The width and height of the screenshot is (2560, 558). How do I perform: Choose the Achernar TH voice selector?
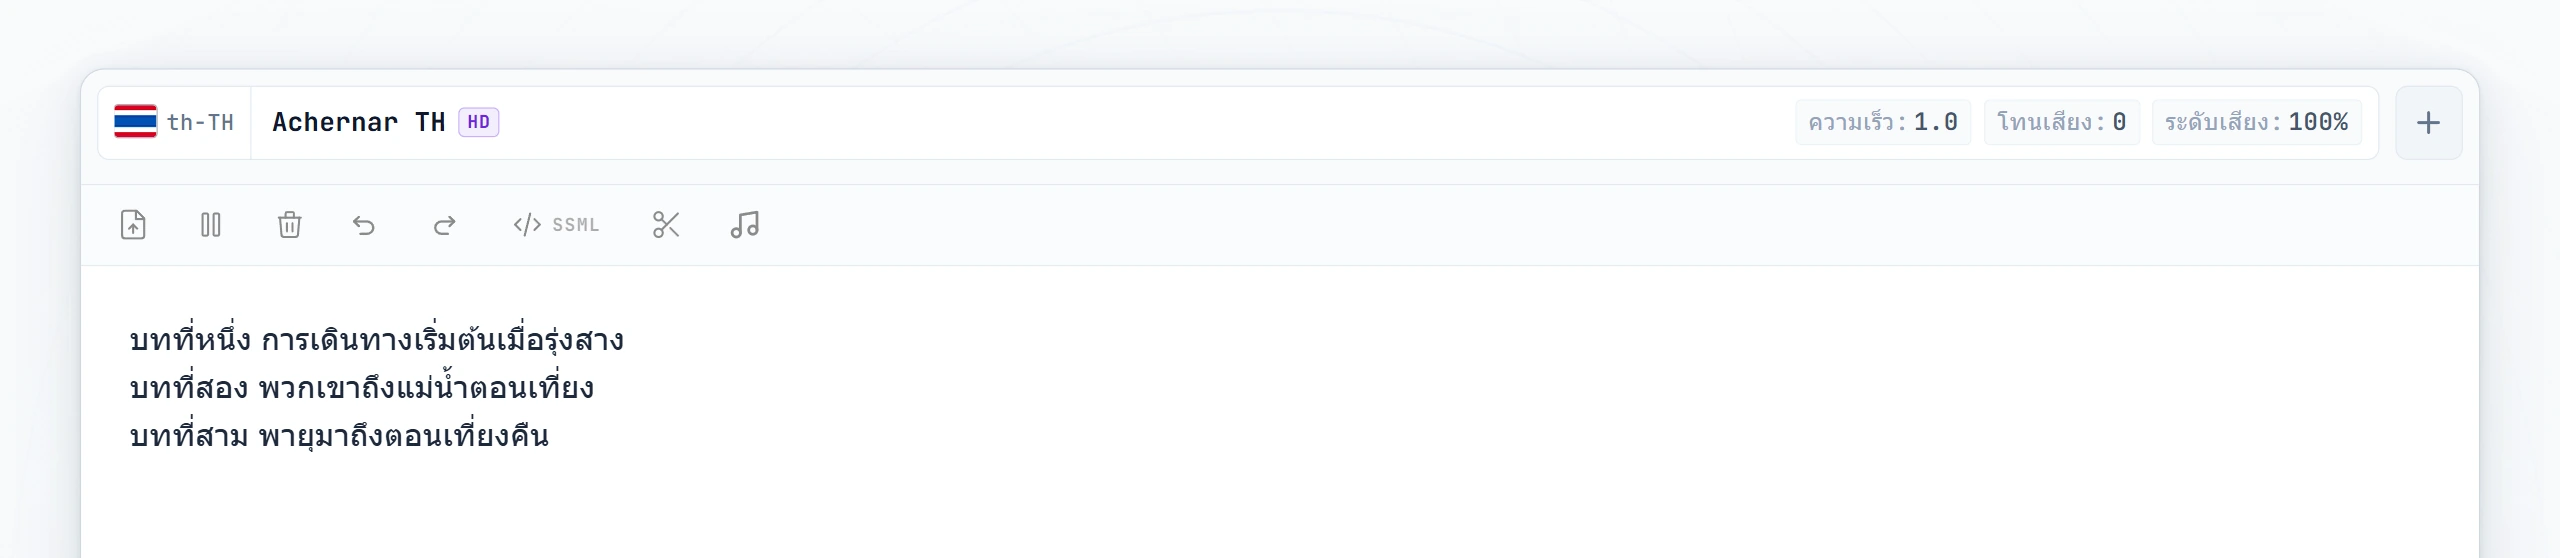385,123
